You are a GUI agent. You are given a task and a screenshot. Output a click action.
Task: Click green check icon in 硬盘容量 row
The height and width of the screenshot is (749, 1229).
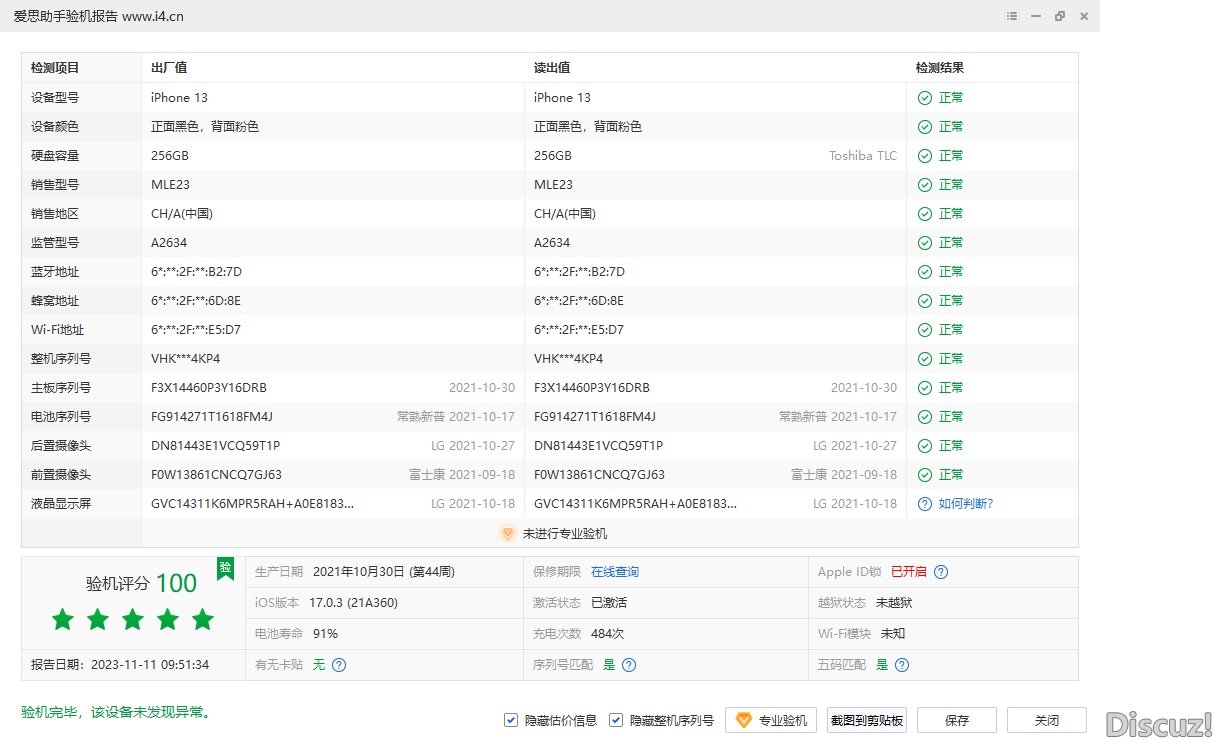pyautogui.click(x=925, y=156)
